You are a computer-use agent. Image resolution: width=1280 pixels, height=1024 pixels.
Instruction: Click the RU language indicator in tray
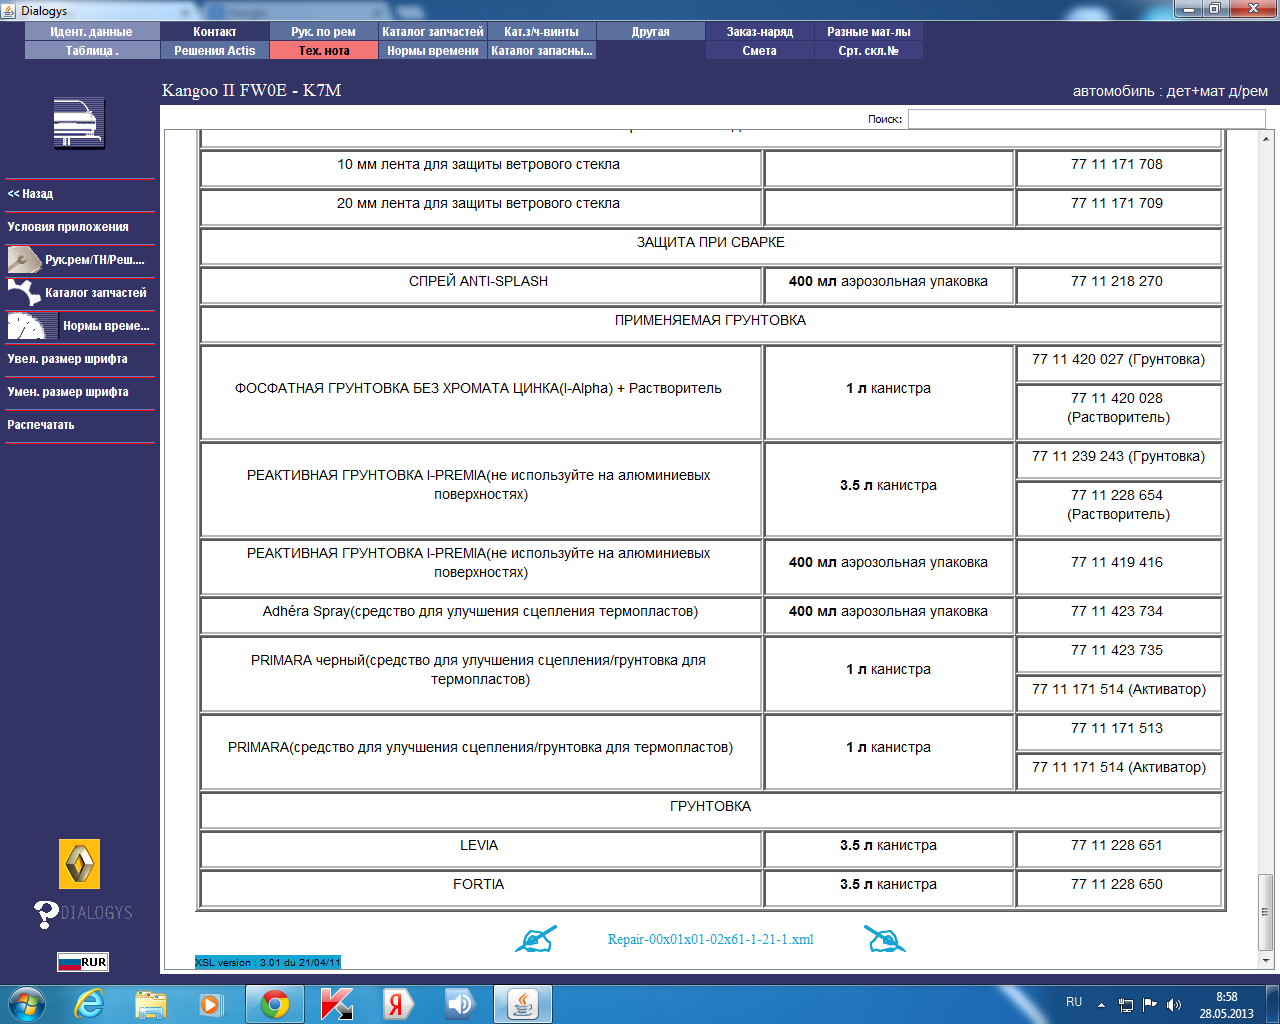(x=1074, y=1002)
